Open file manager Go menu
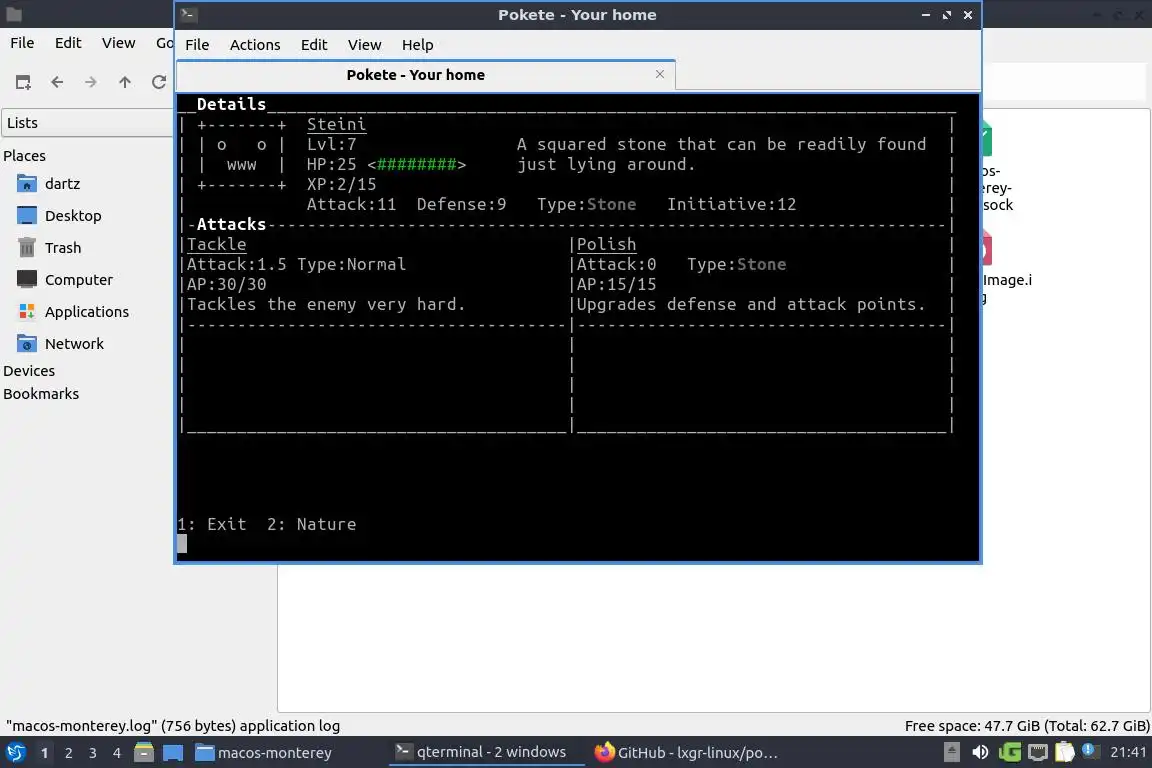Screen dimensions: 1152x768 point(165,43)
